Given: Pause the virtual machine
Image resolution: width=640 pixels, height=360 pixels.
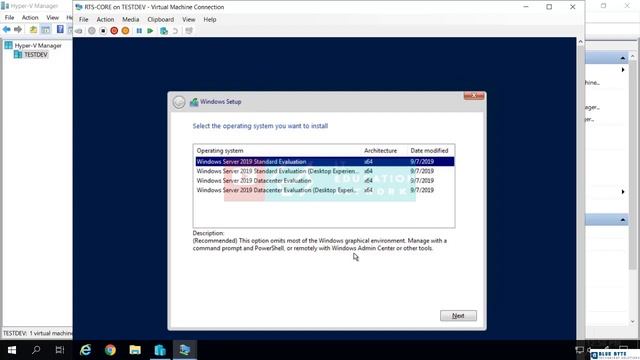Looking at the screenshot, I should click(139, 31).
